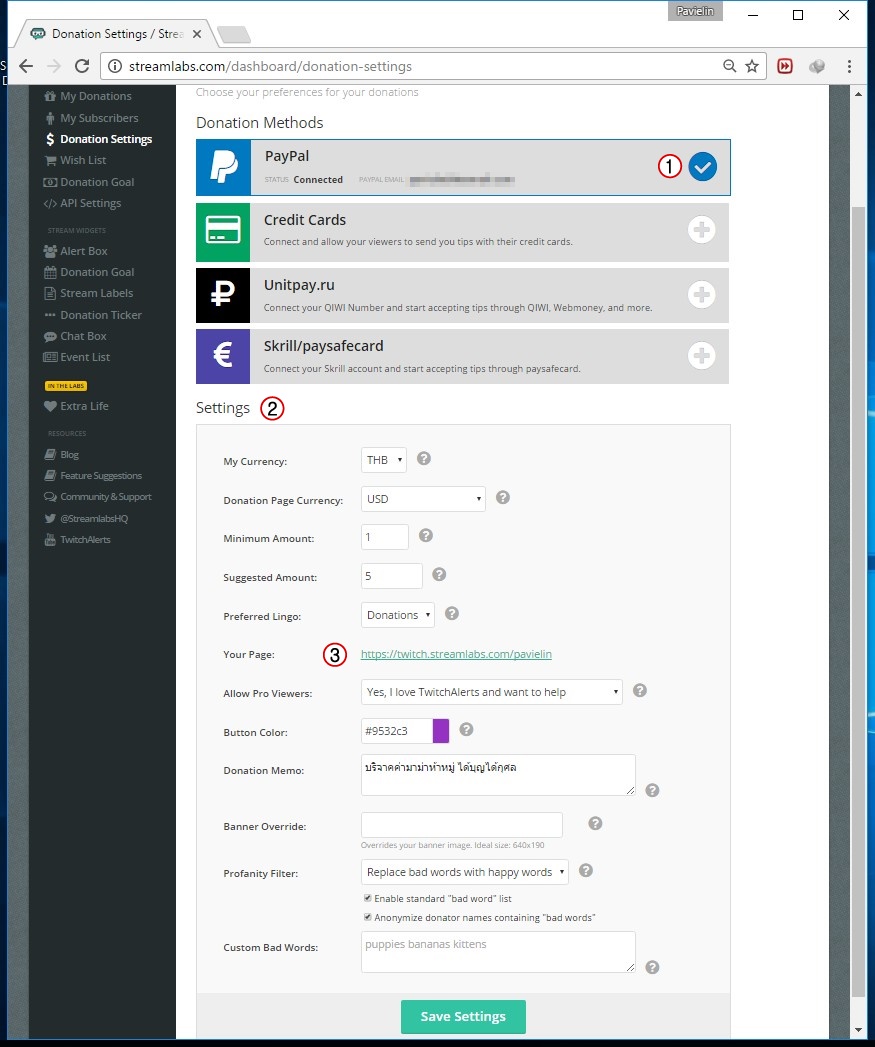The height and width of the screenshot is (1047, 875).
Task: Open API Settings in sidebar
Action: pyautogui.click(x=82, y=203)
